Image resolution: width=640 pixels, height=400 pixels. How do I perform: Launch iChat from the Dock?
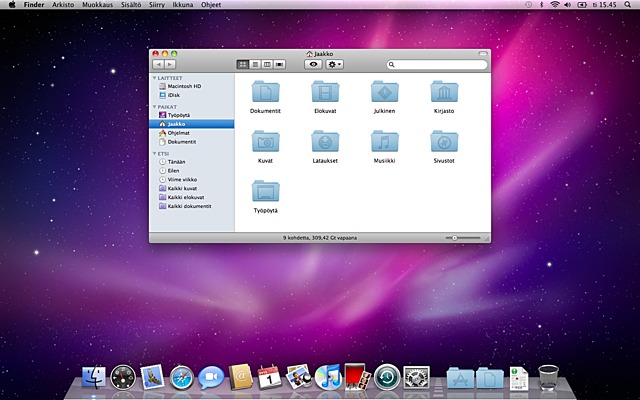tap(211, 377)
